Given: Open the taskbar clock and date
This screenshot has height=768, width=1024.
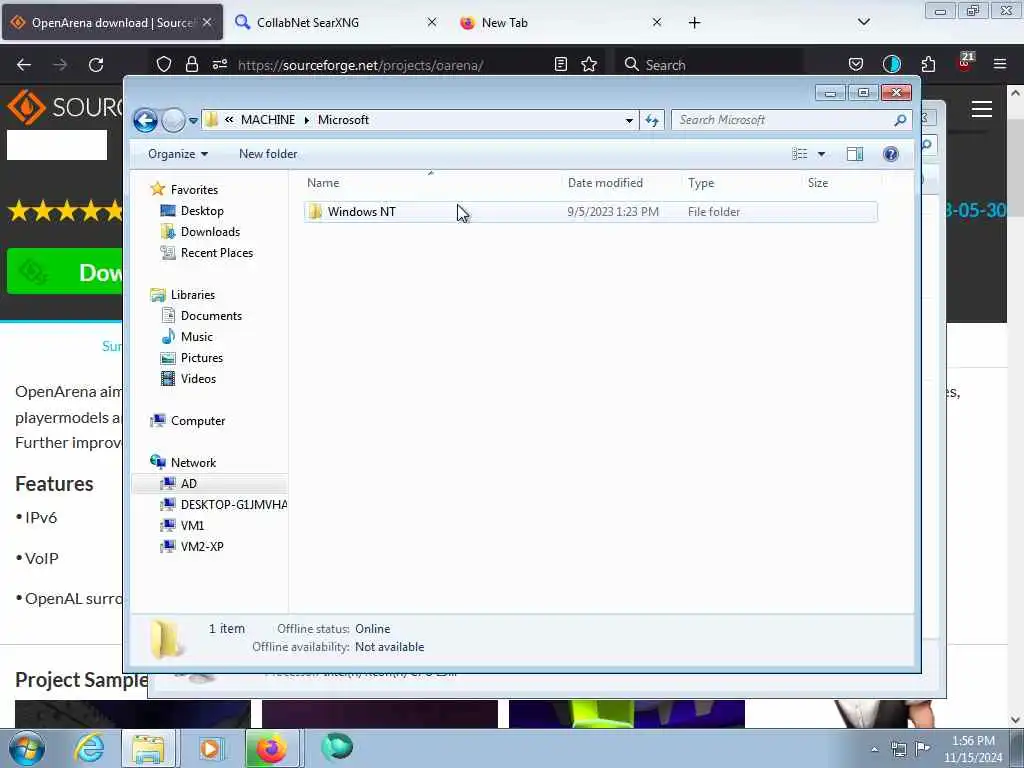Looking at the screenshot, I should click(x=972, y=750).
